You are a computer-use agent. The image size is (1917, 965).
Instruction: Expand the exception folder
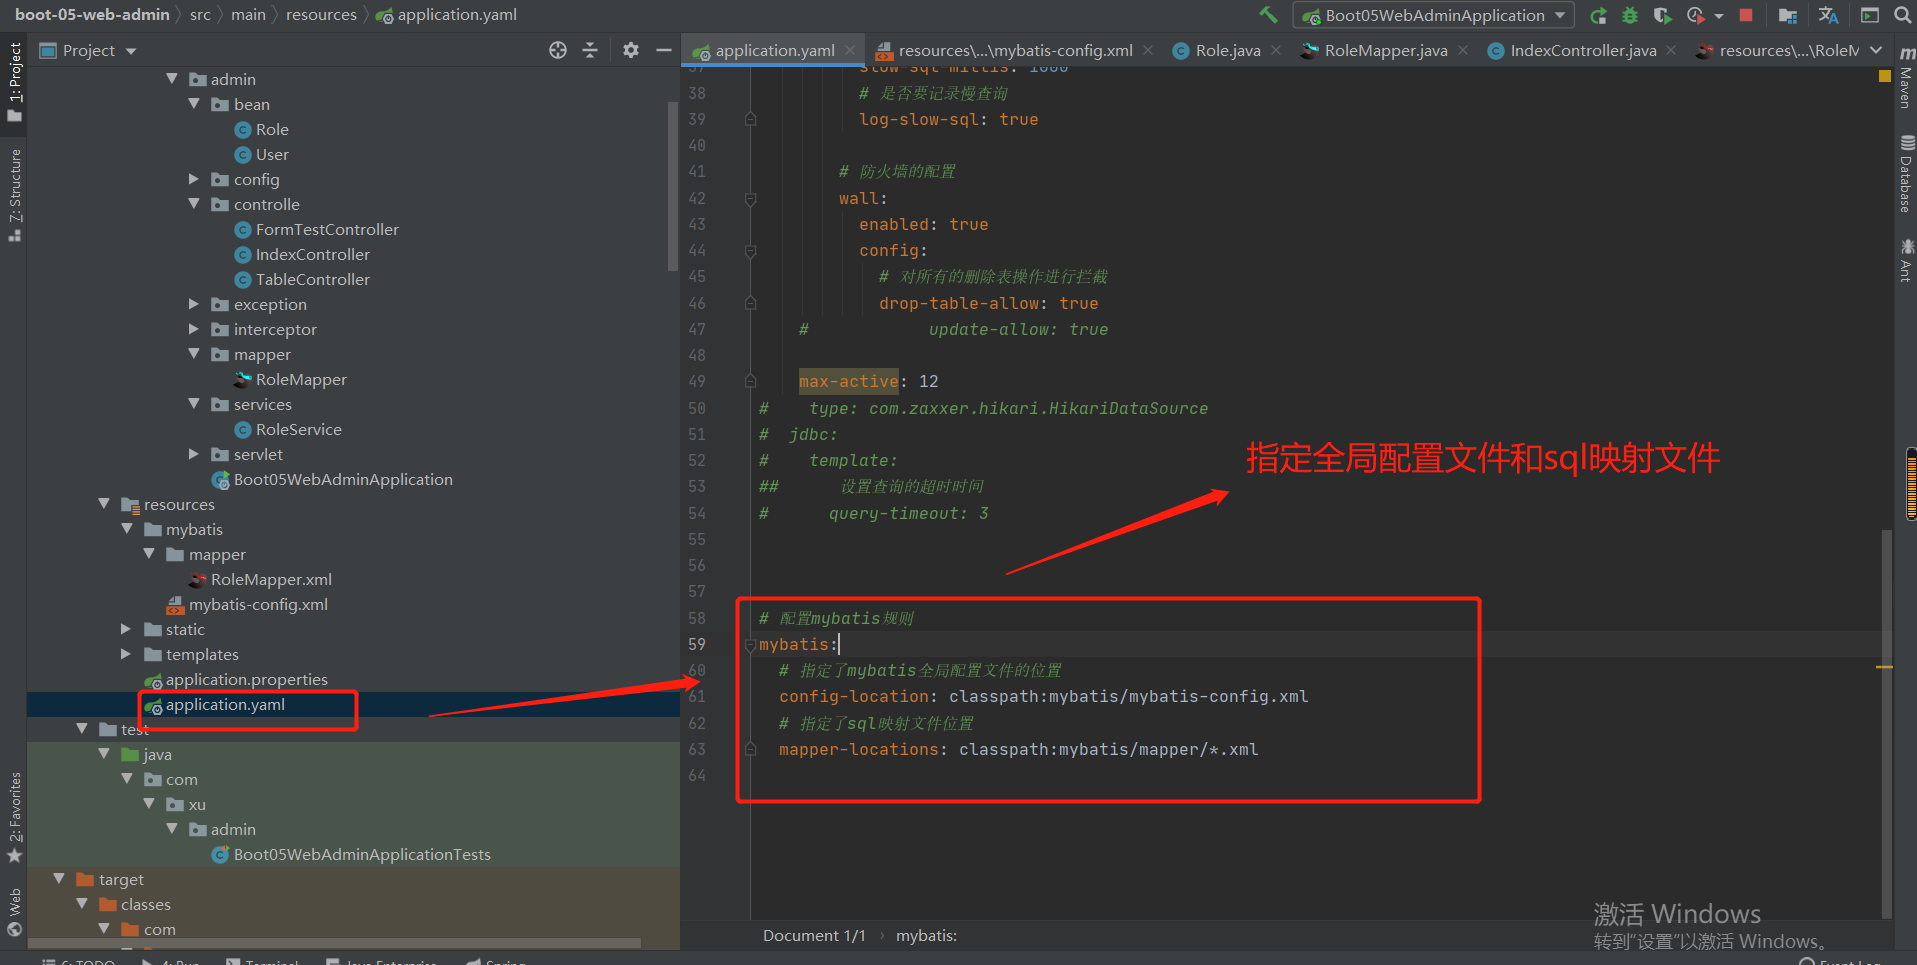(x=194, y=304)
